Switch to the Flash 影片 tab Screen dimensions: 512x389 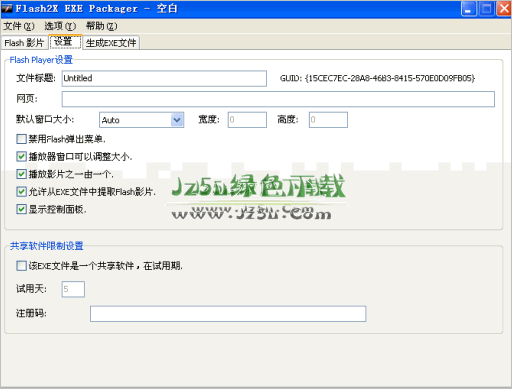tap(24, 43)
